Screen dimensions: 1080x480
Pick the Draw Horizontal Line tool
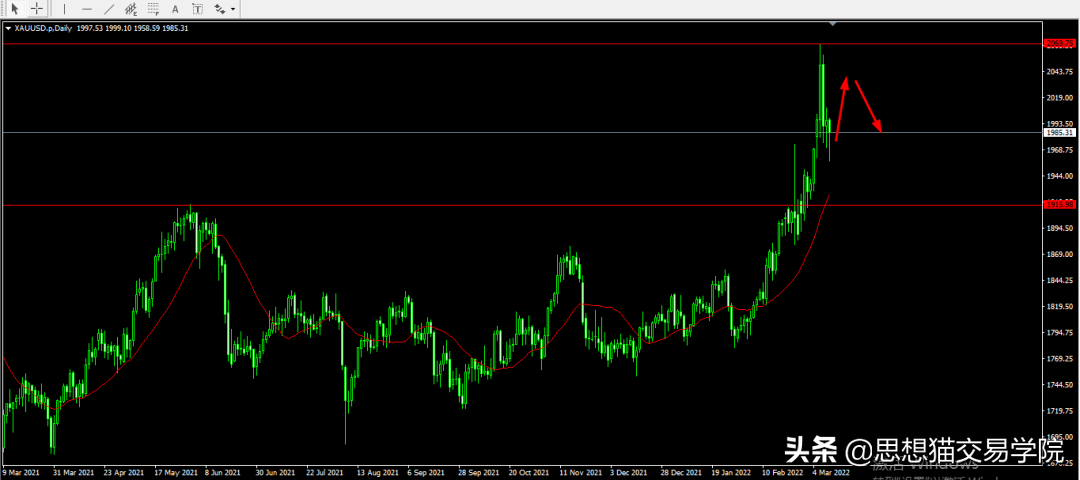(86, 9)
